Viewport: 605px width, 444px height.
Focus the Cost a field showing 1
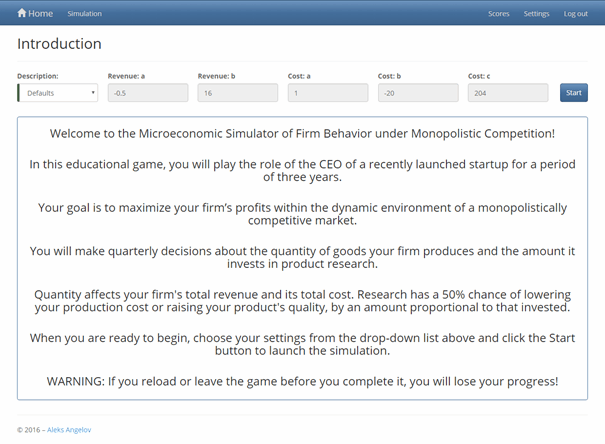click(328, 93)
